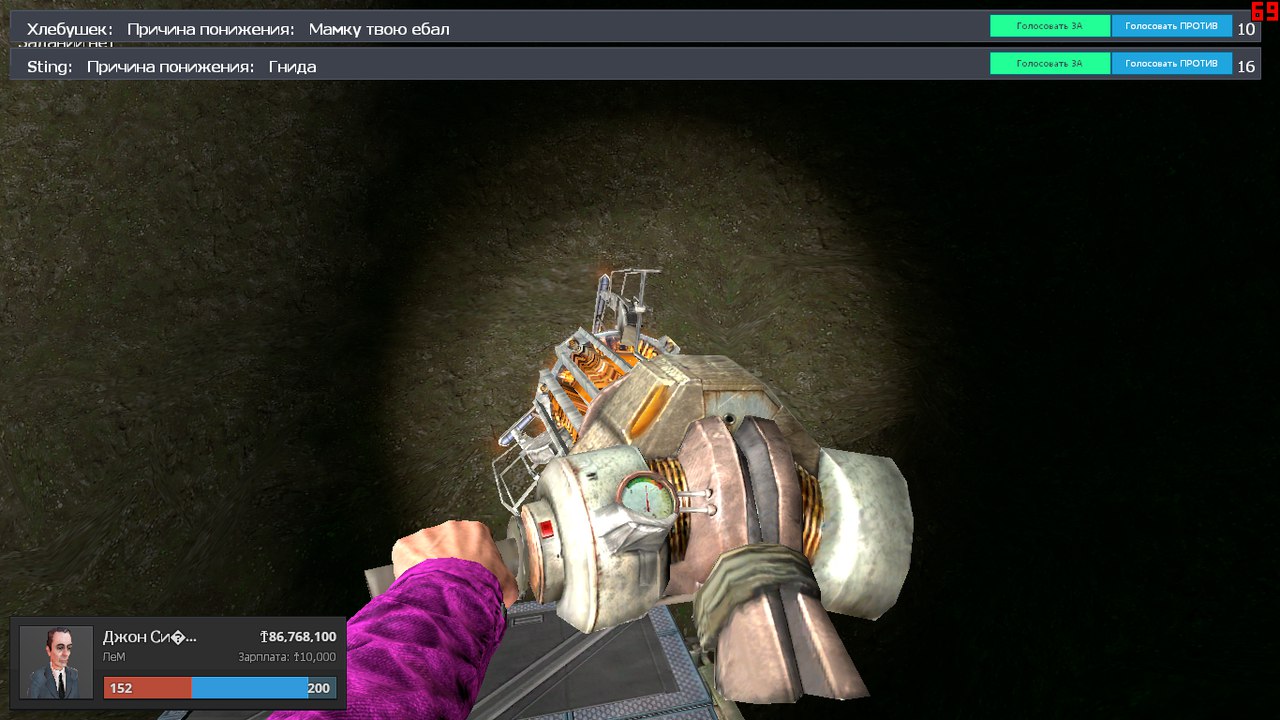Click the name "Sting:" in the vote row
Viewport: 1280px width, 720px height.
point(50,67)
